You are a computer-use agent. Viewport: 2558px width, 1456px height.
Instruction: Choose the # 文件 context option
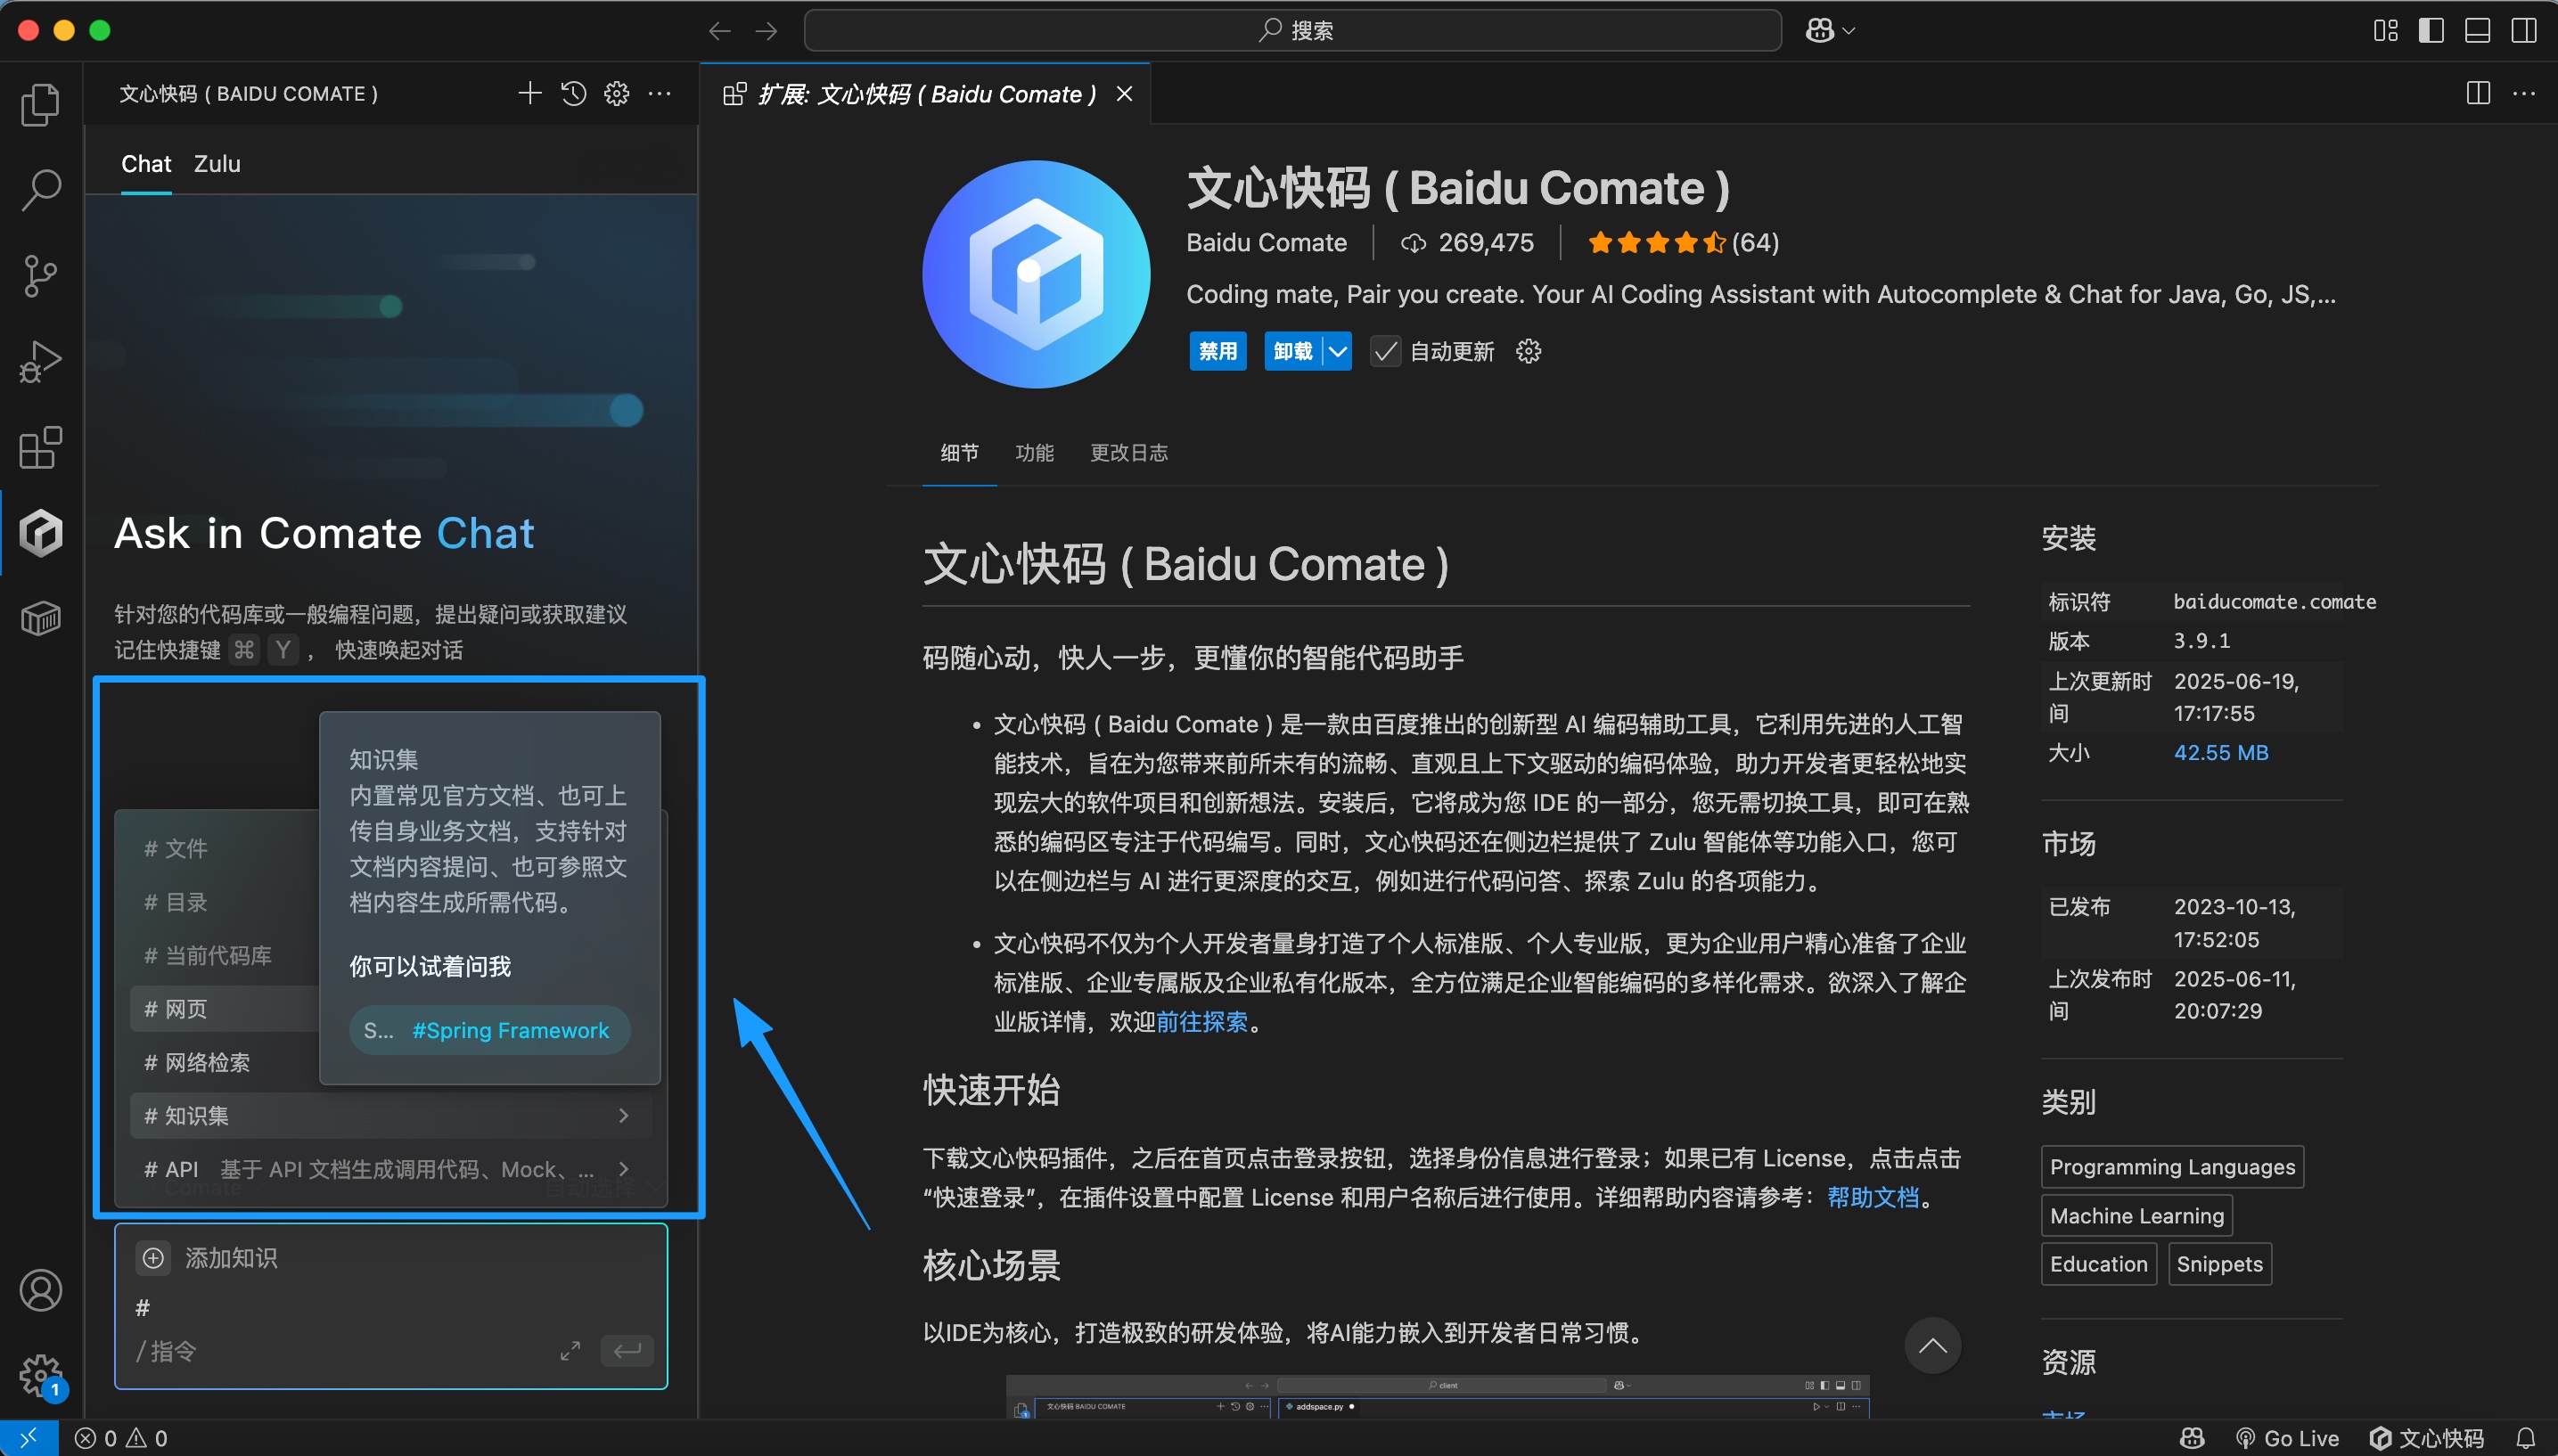tap(225, 848)
